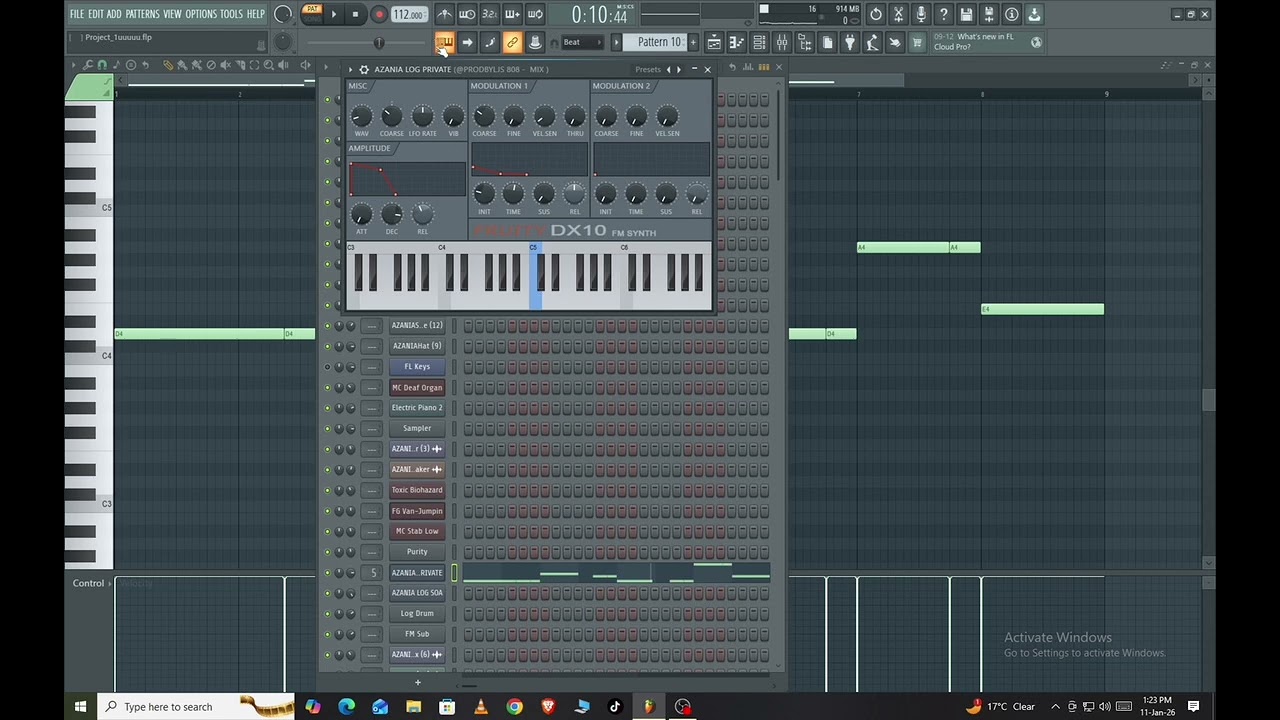Click the render export download icon
Viewport: 1280px width, 720px height.
pyautogui.click(x=1034, y=14)
